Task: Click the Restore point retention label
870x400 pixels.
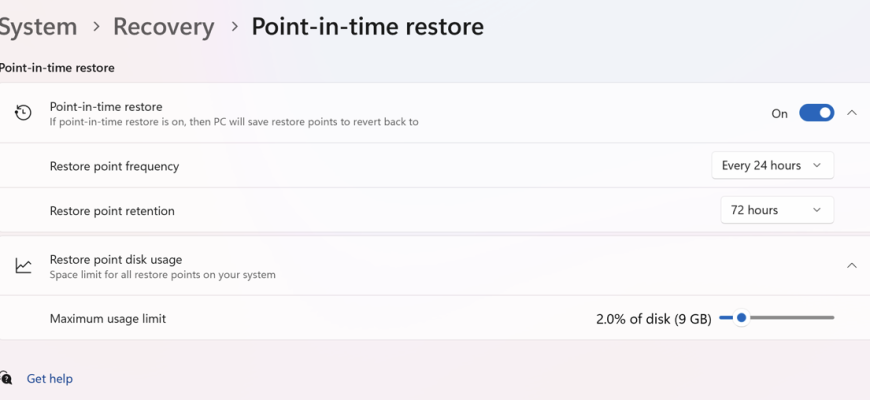Action: pyautogui.click(x=112, y=210)
